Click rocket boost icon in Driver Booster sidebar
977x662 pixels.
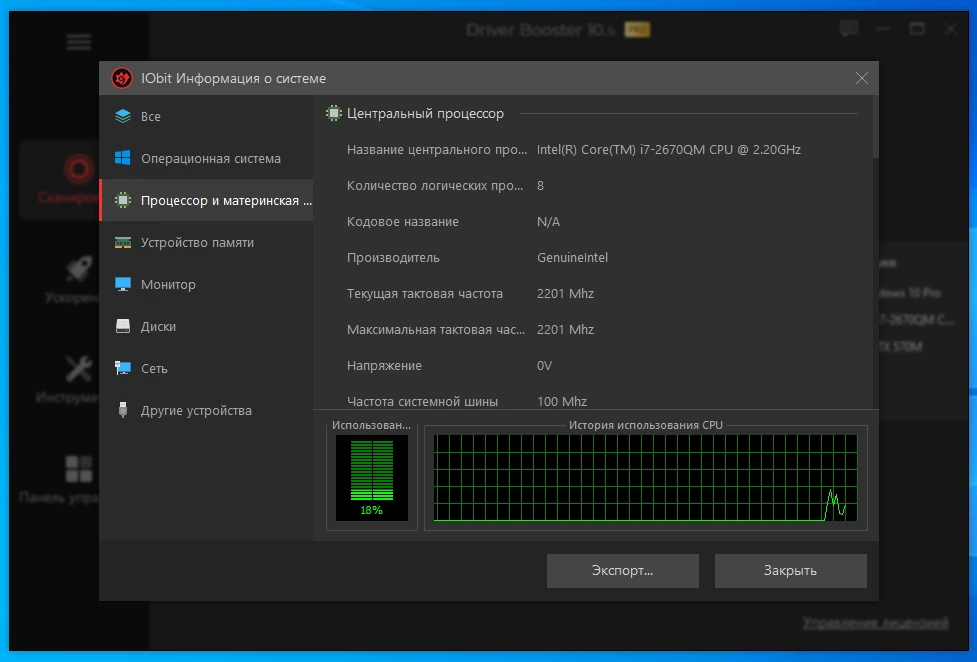[79, 269]
